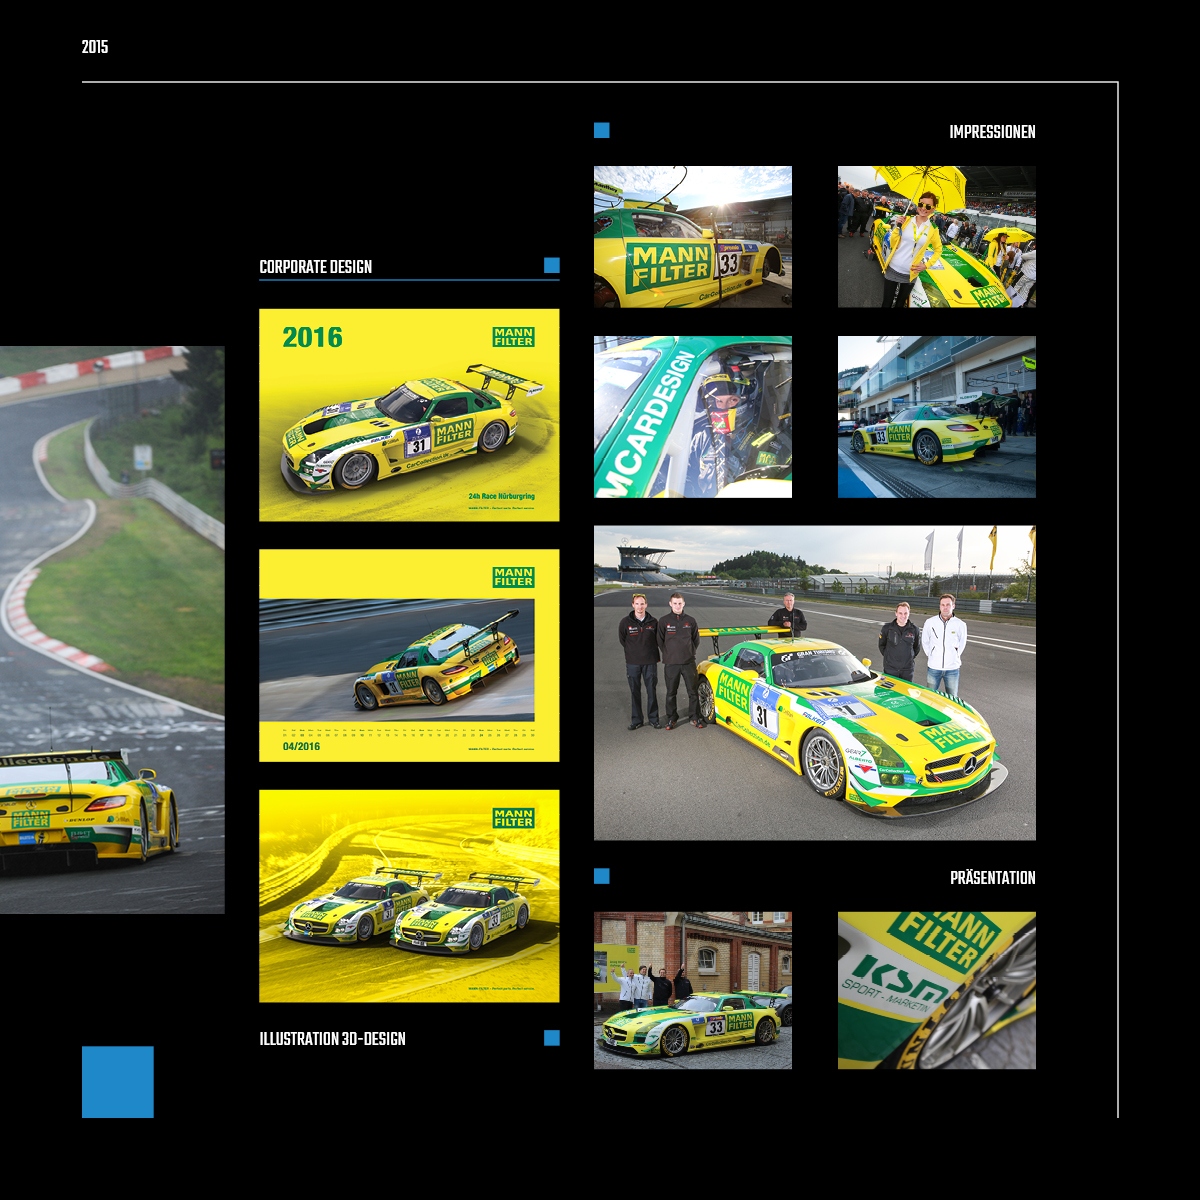1200x1200 pixels.
Task: Click the MANN FILTER logo on 04/2016 calendar page
Action: click(x=513, y=577)
